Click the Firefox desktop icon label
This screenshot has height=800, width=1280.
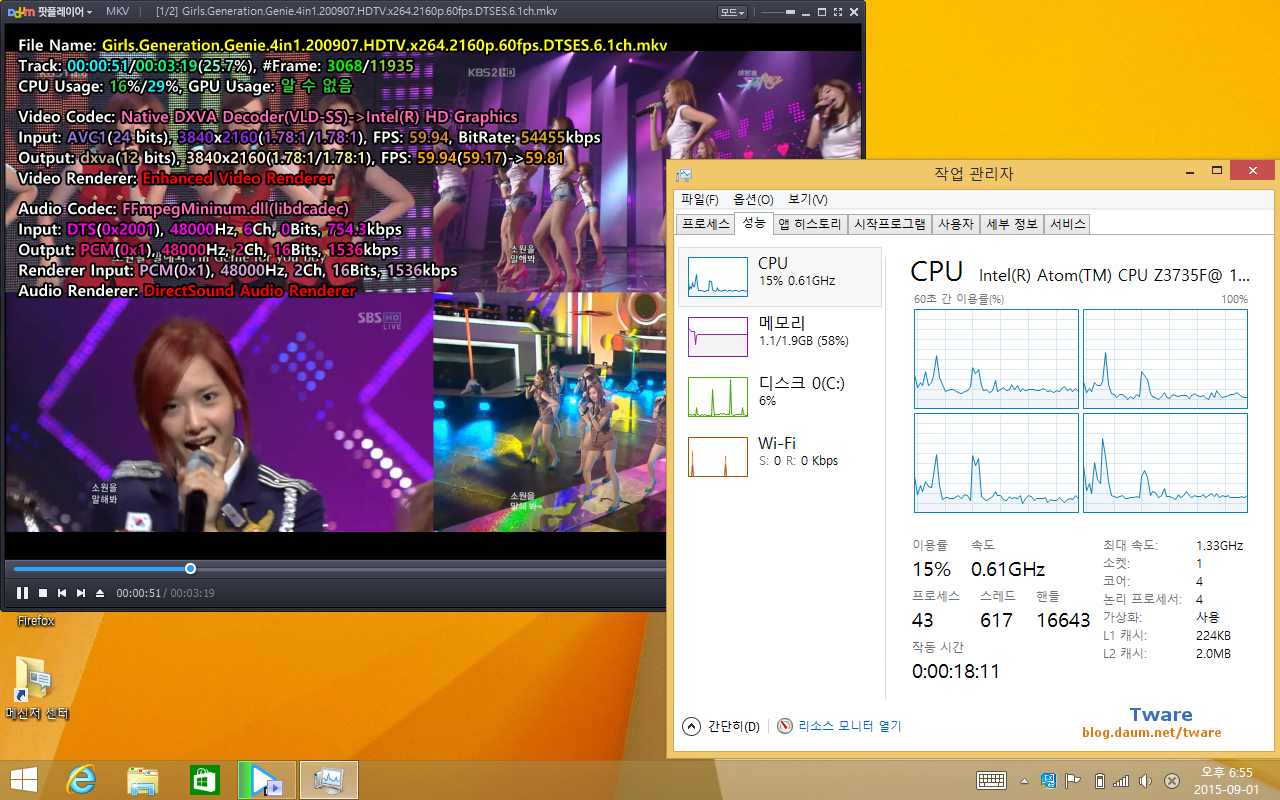pos(36,621)
